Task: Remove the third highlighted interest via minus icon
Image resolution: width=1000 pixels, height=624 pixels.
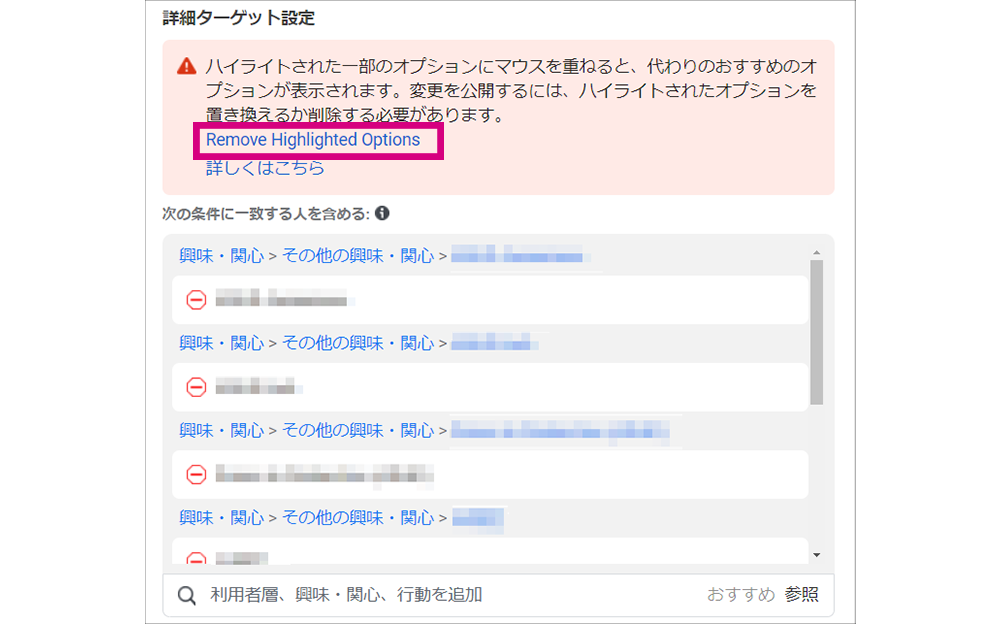Action: 196,474
